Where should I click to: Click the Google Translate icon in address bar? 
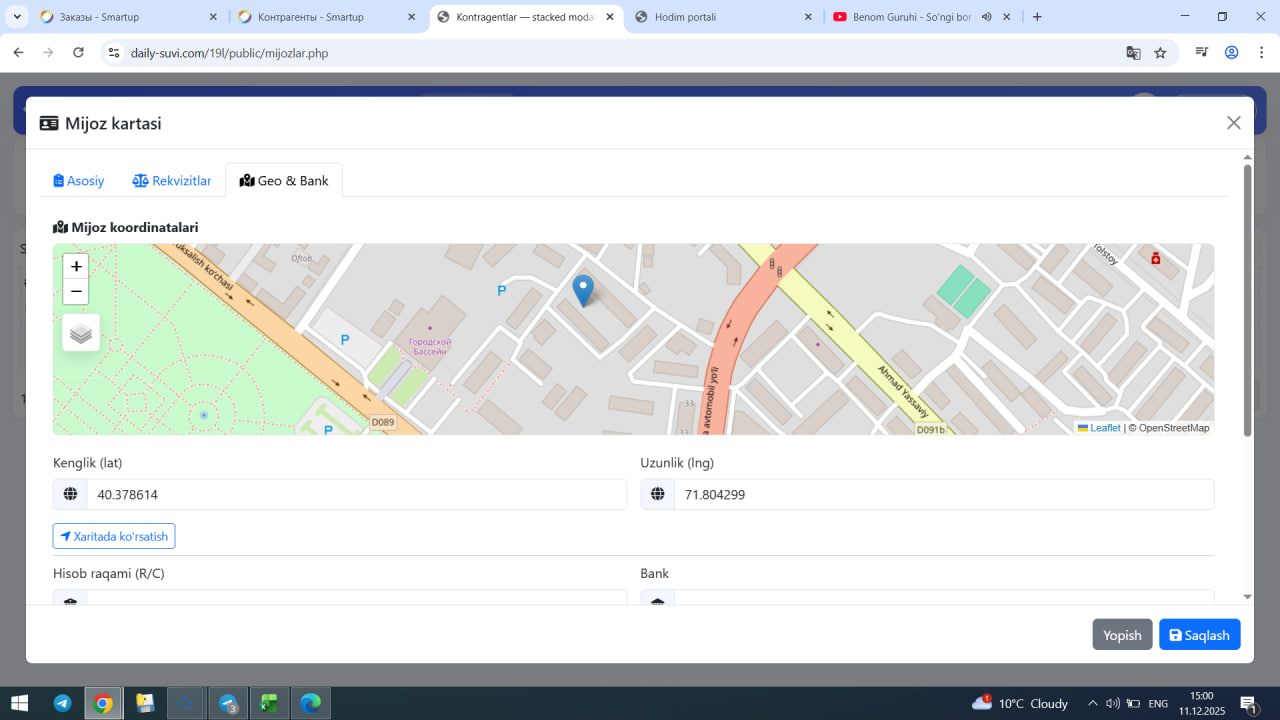[x=1133, y=53]
